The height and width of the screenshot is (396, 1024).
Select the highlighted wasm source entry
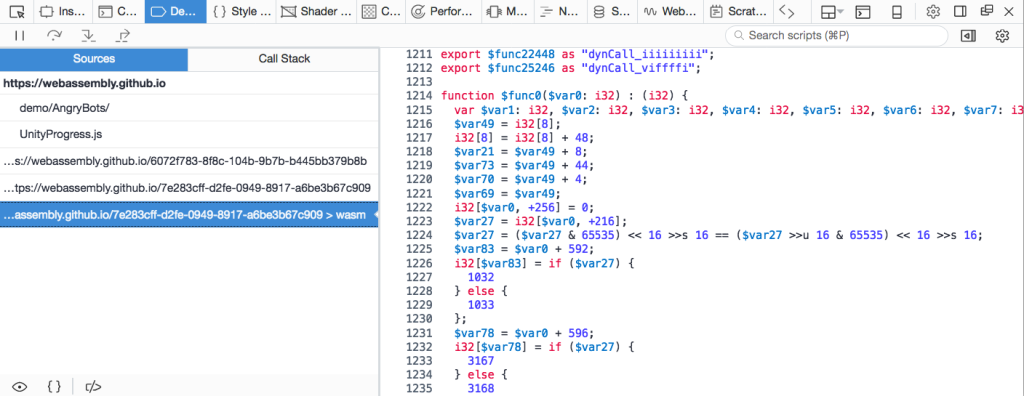tap(189, 214)
